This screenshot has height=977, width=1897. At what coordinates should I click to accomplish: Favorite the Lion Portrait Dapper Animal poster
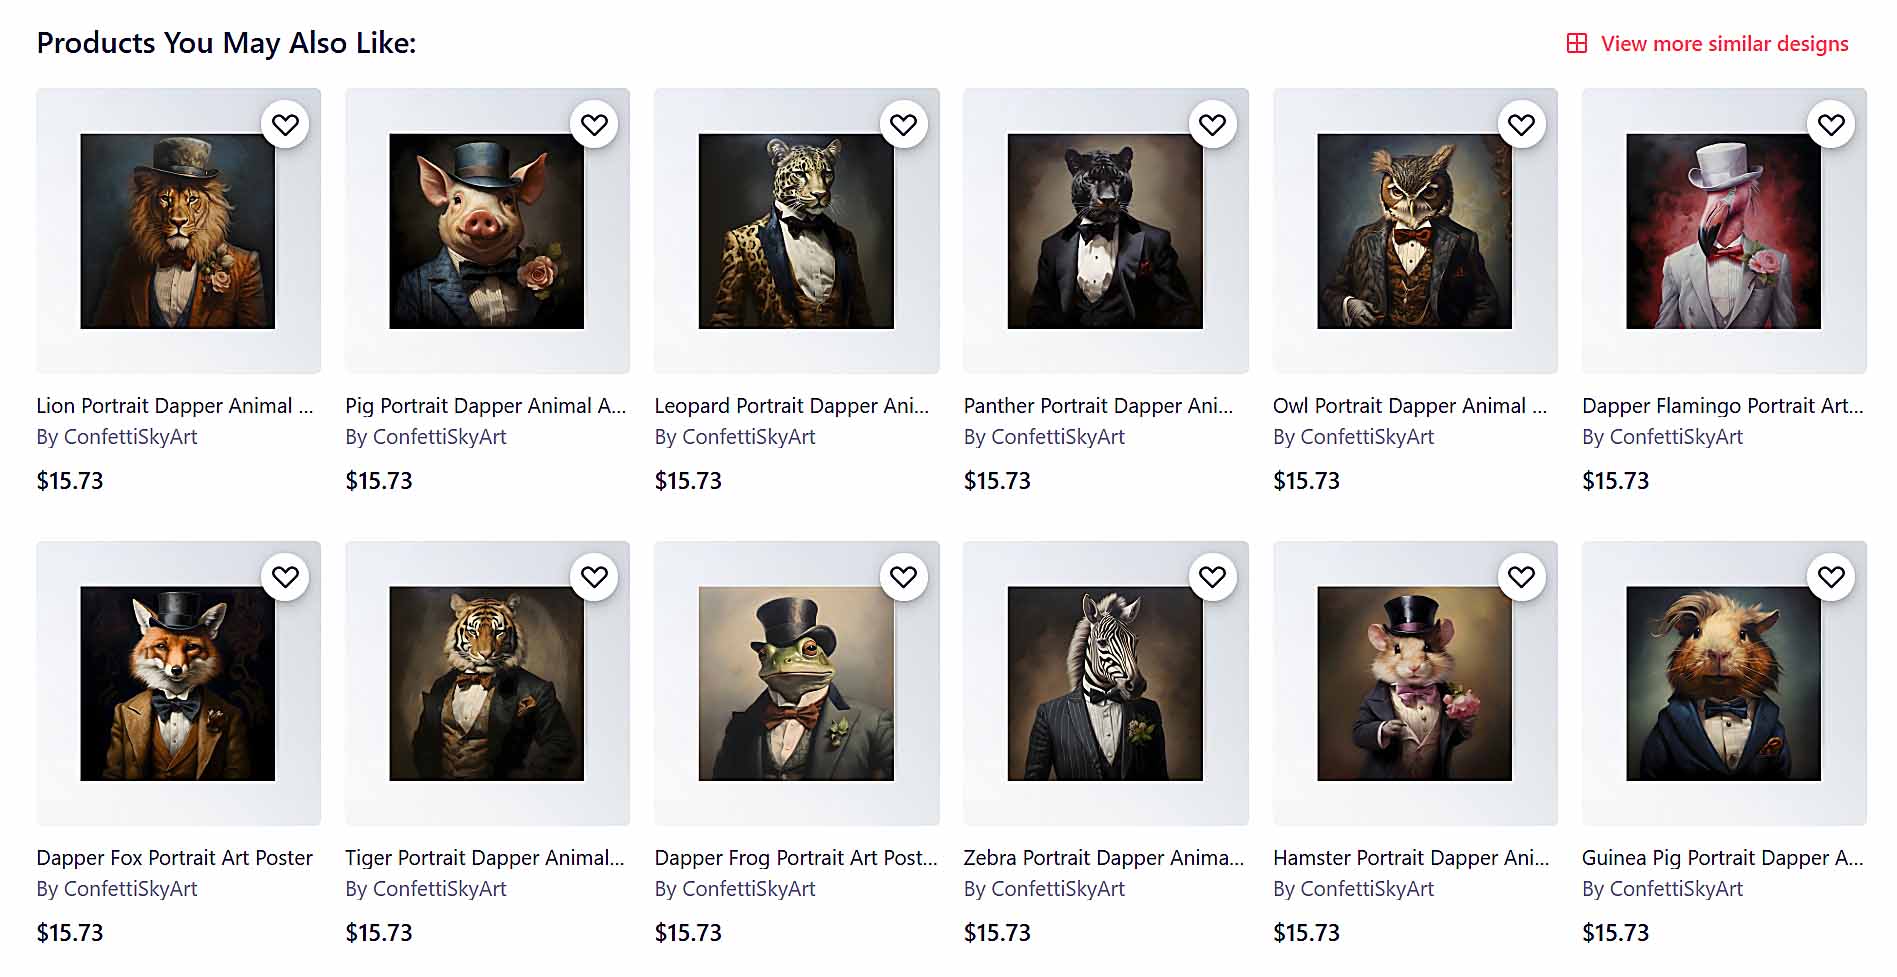(x=287, y=124)
